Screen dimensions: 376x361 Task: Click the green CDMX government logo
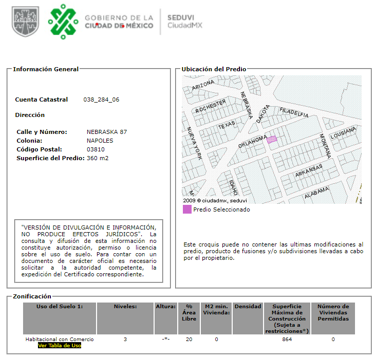(63, 22)
